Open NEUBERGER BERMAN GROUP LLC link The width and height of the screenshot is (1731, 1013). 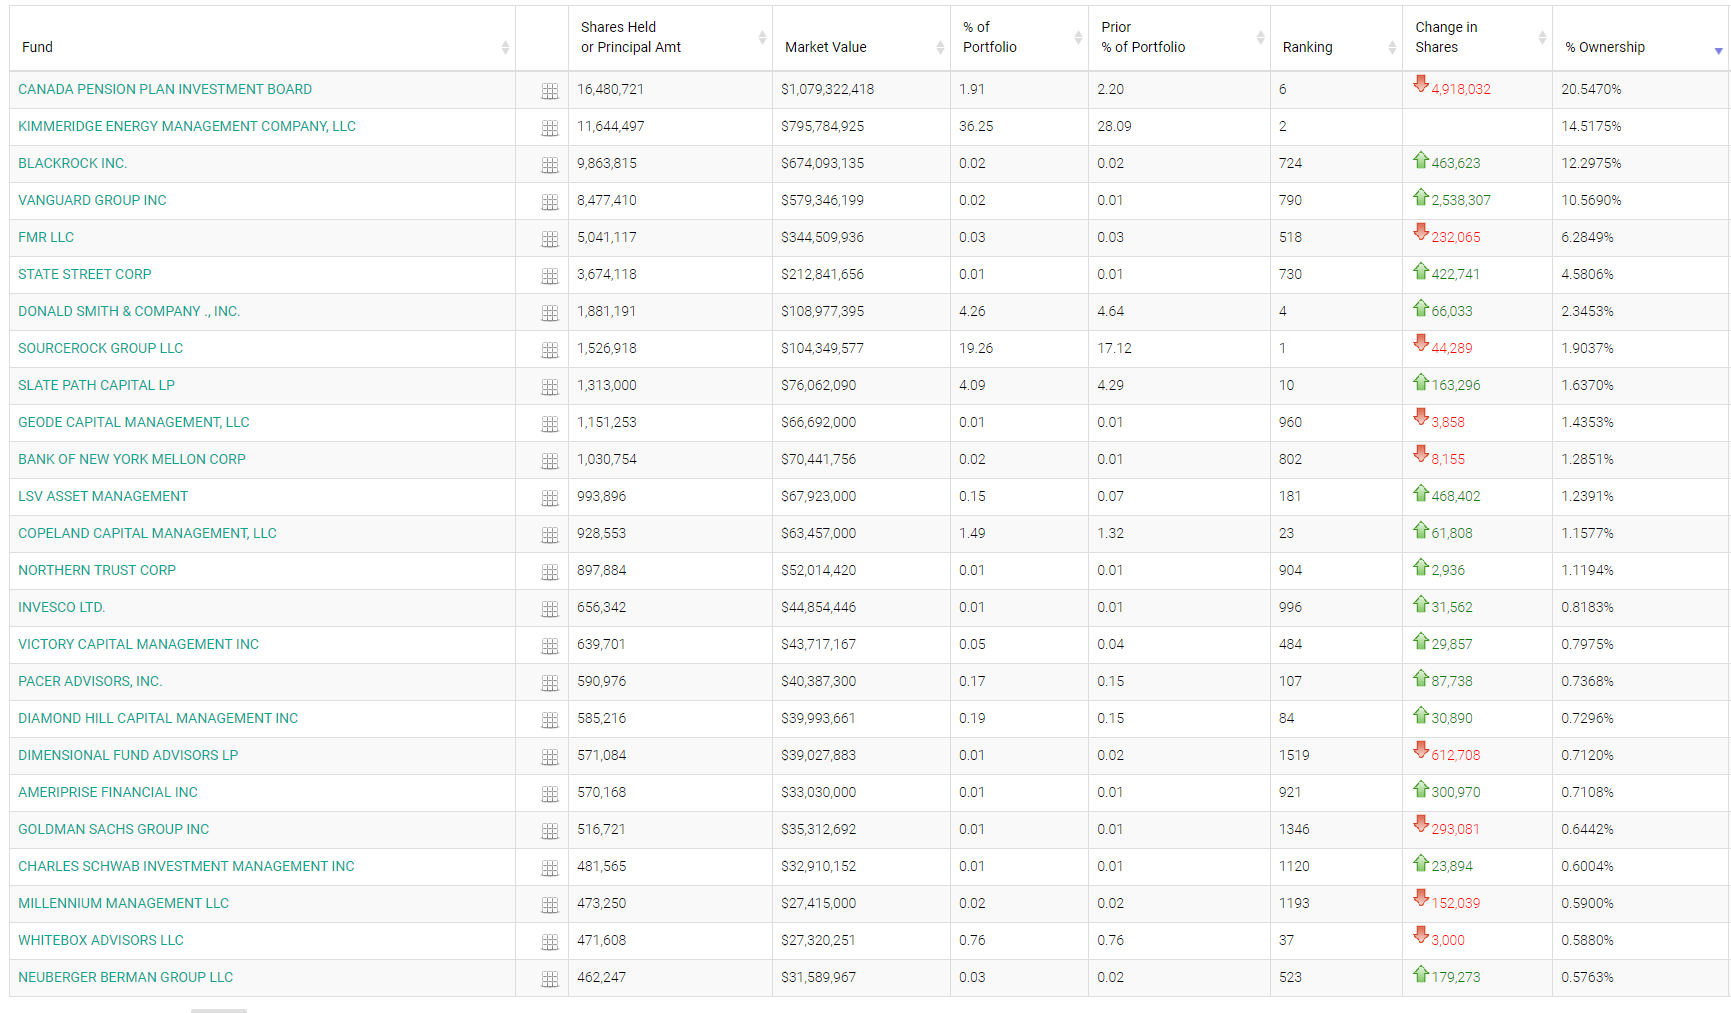(x=126, y=977)
